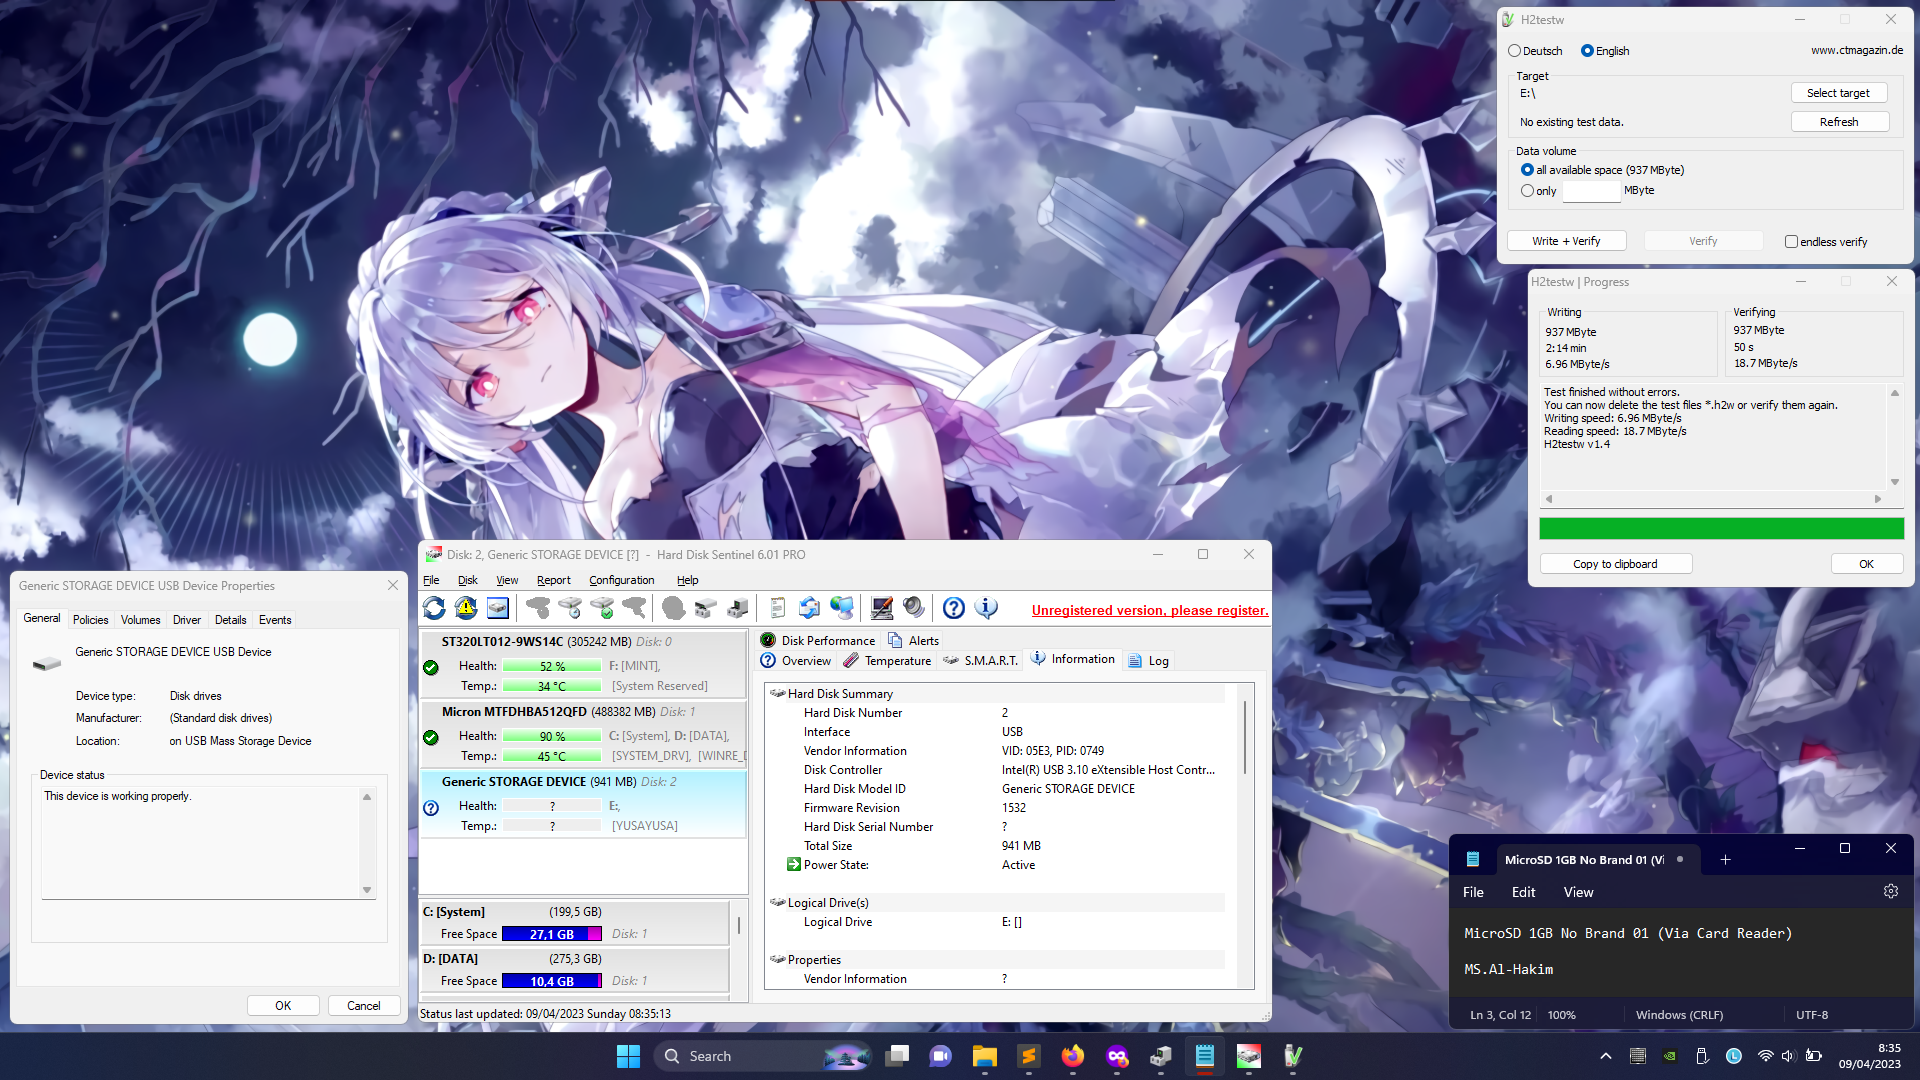Screen dimensions: 1920x1080
Task: Click the blue question mark help icon in toolbar
Action: [954, 608]
